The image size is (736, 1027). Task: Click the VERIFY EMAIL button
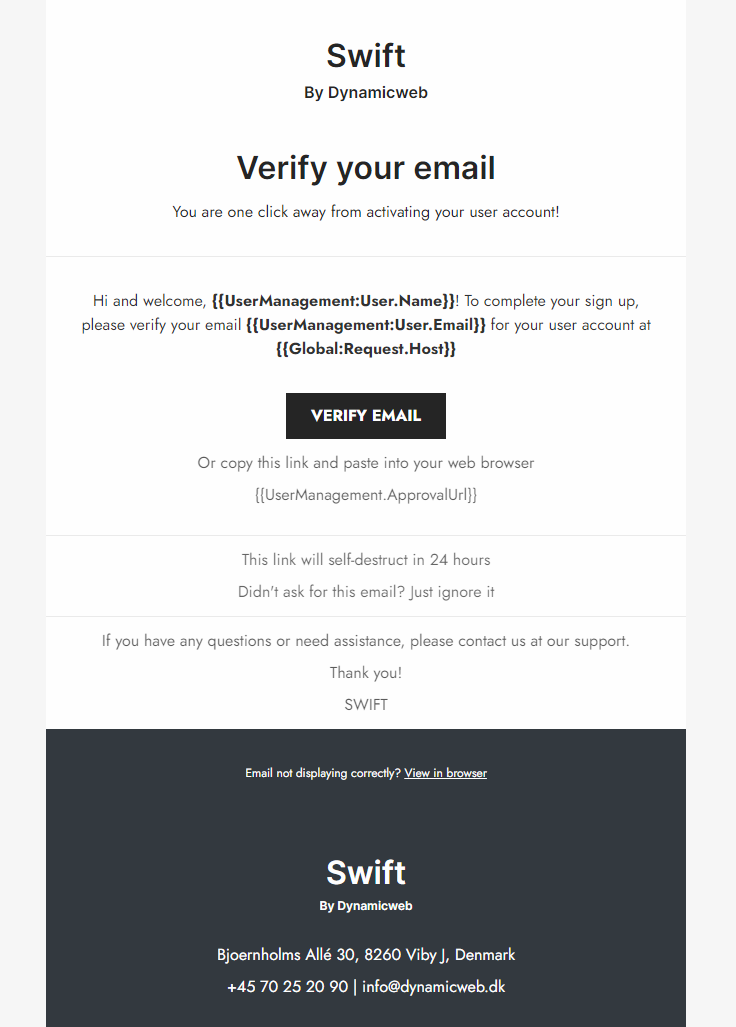coord(366,416)
